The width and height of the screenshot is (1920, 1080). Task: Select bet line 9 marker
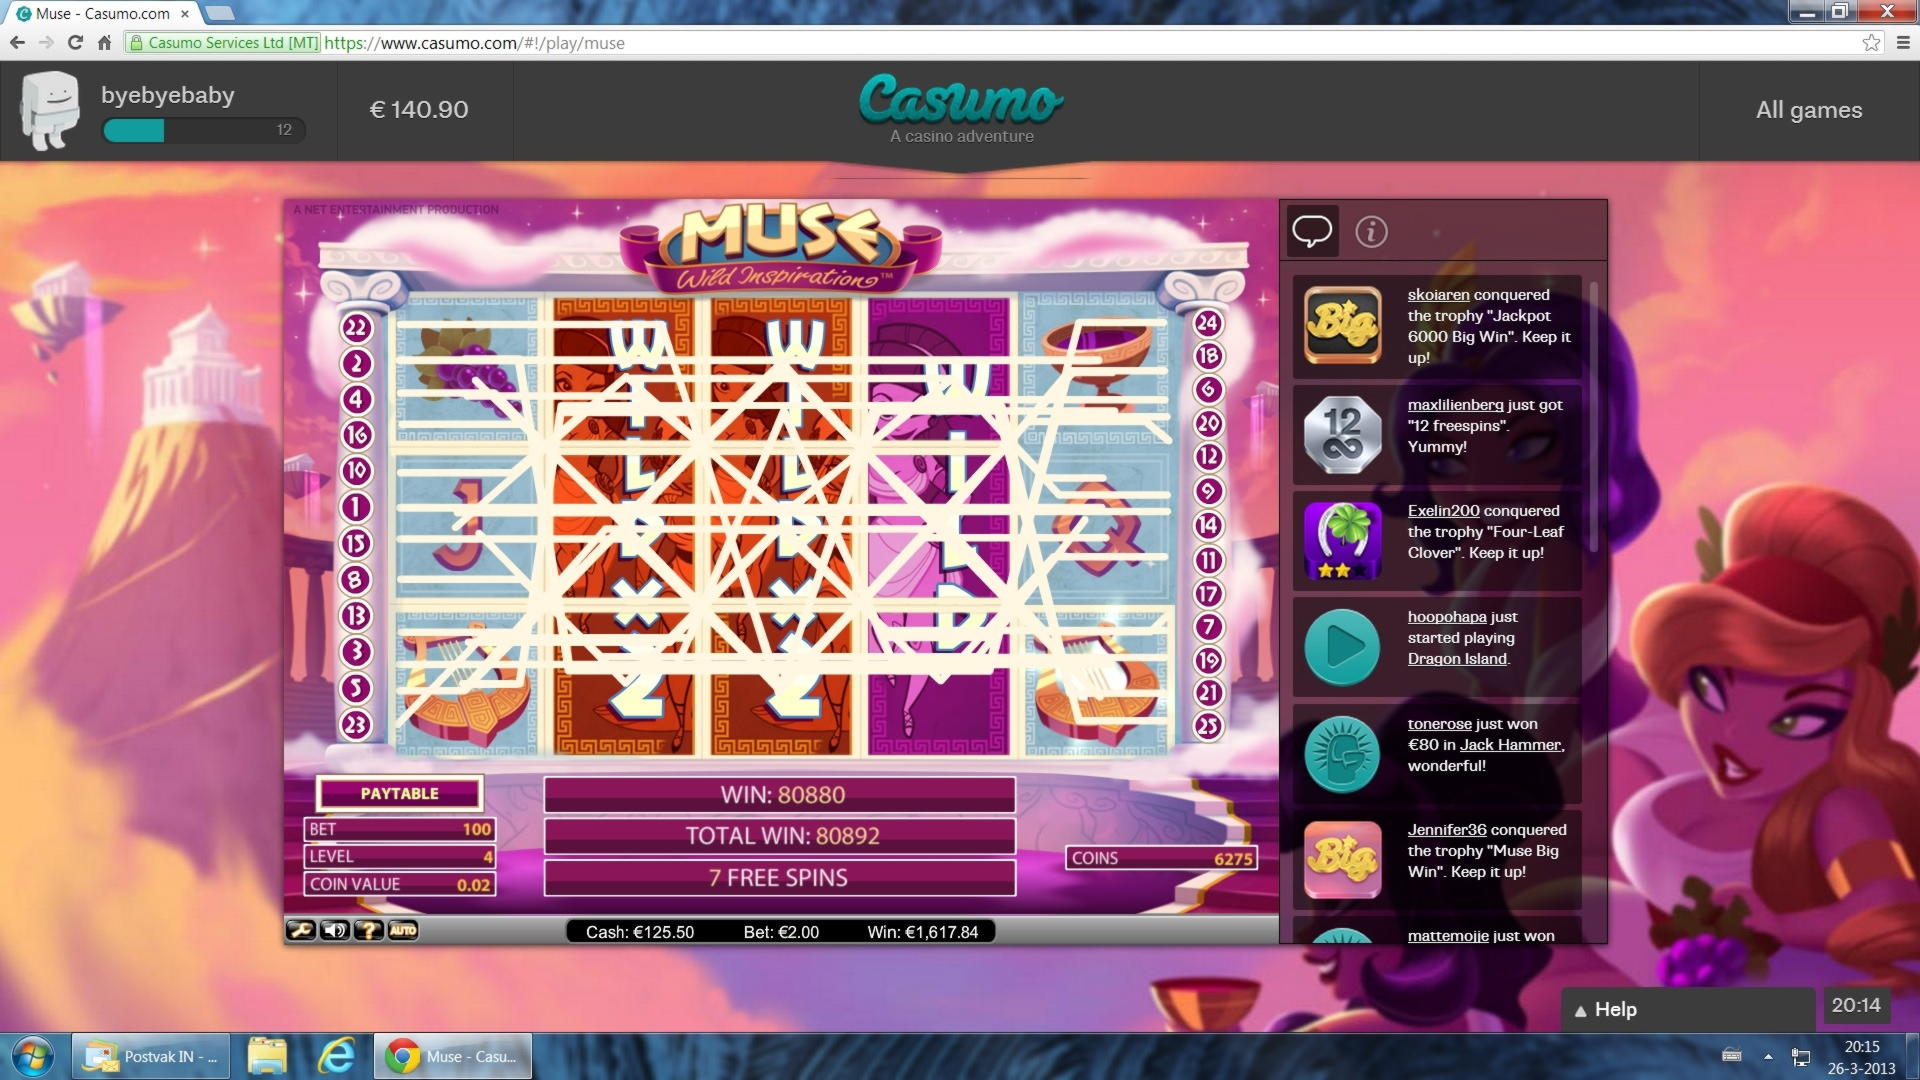tap(1208, 492)
